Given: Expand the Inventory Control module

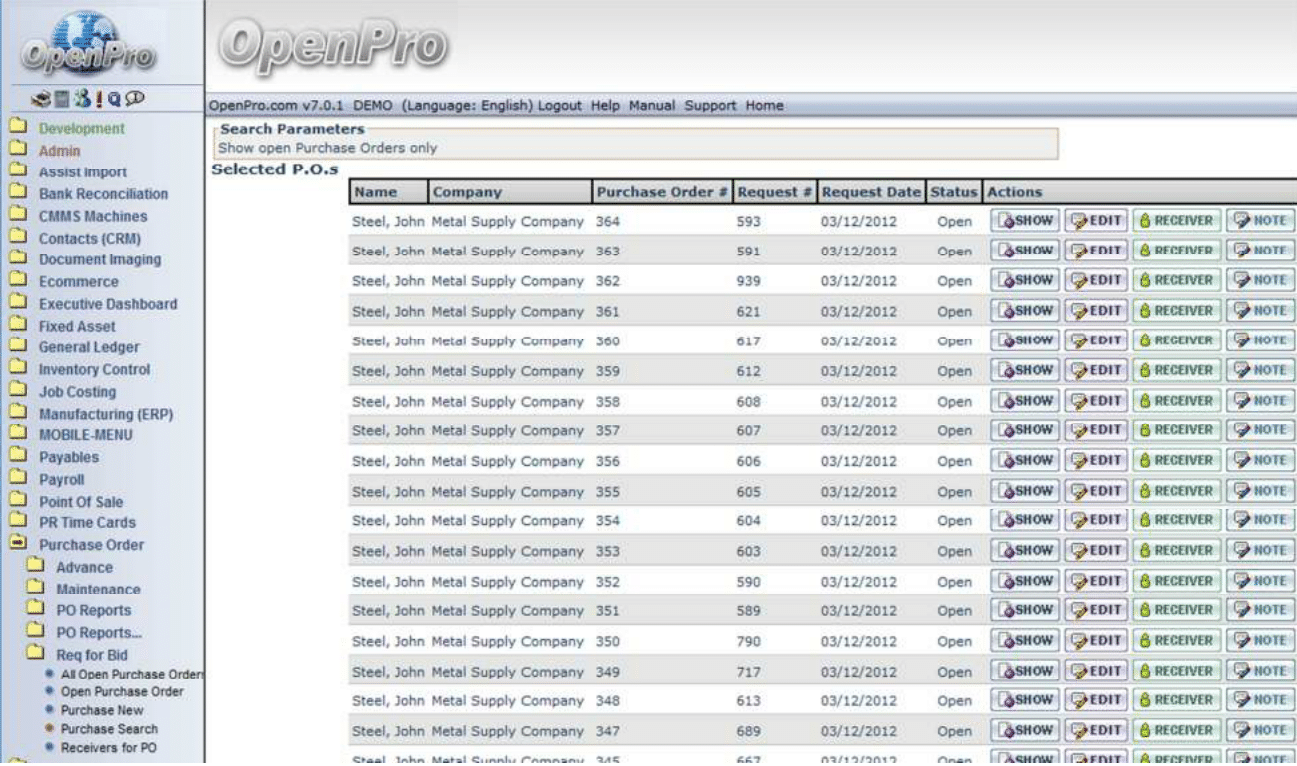Looking at the screenshot, I should coord(17,368).
